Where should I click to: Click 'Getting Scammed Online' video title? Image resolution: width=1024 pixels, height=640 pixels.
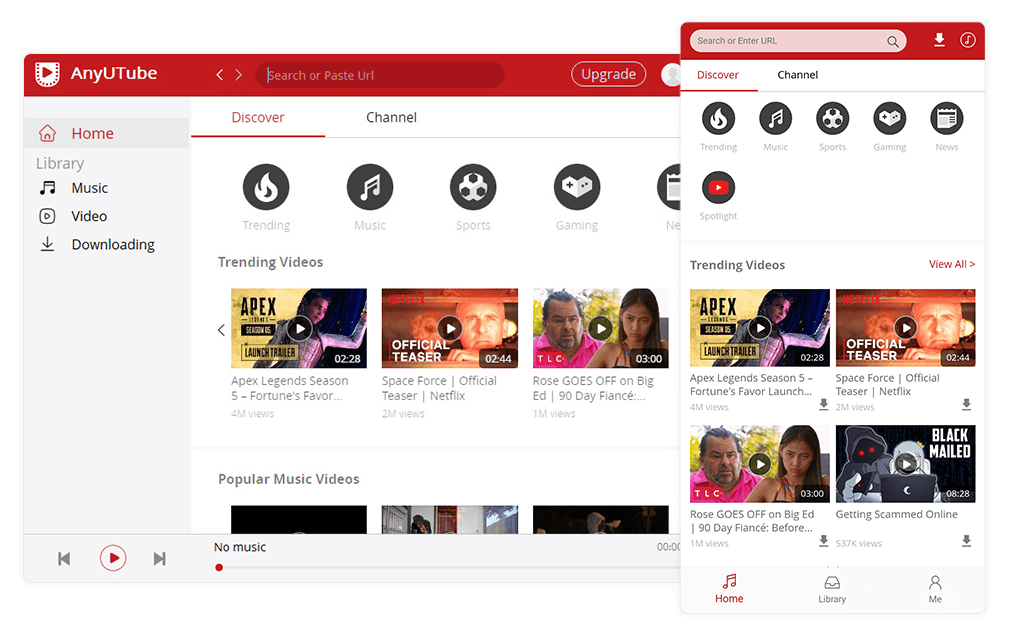(897, 515)
